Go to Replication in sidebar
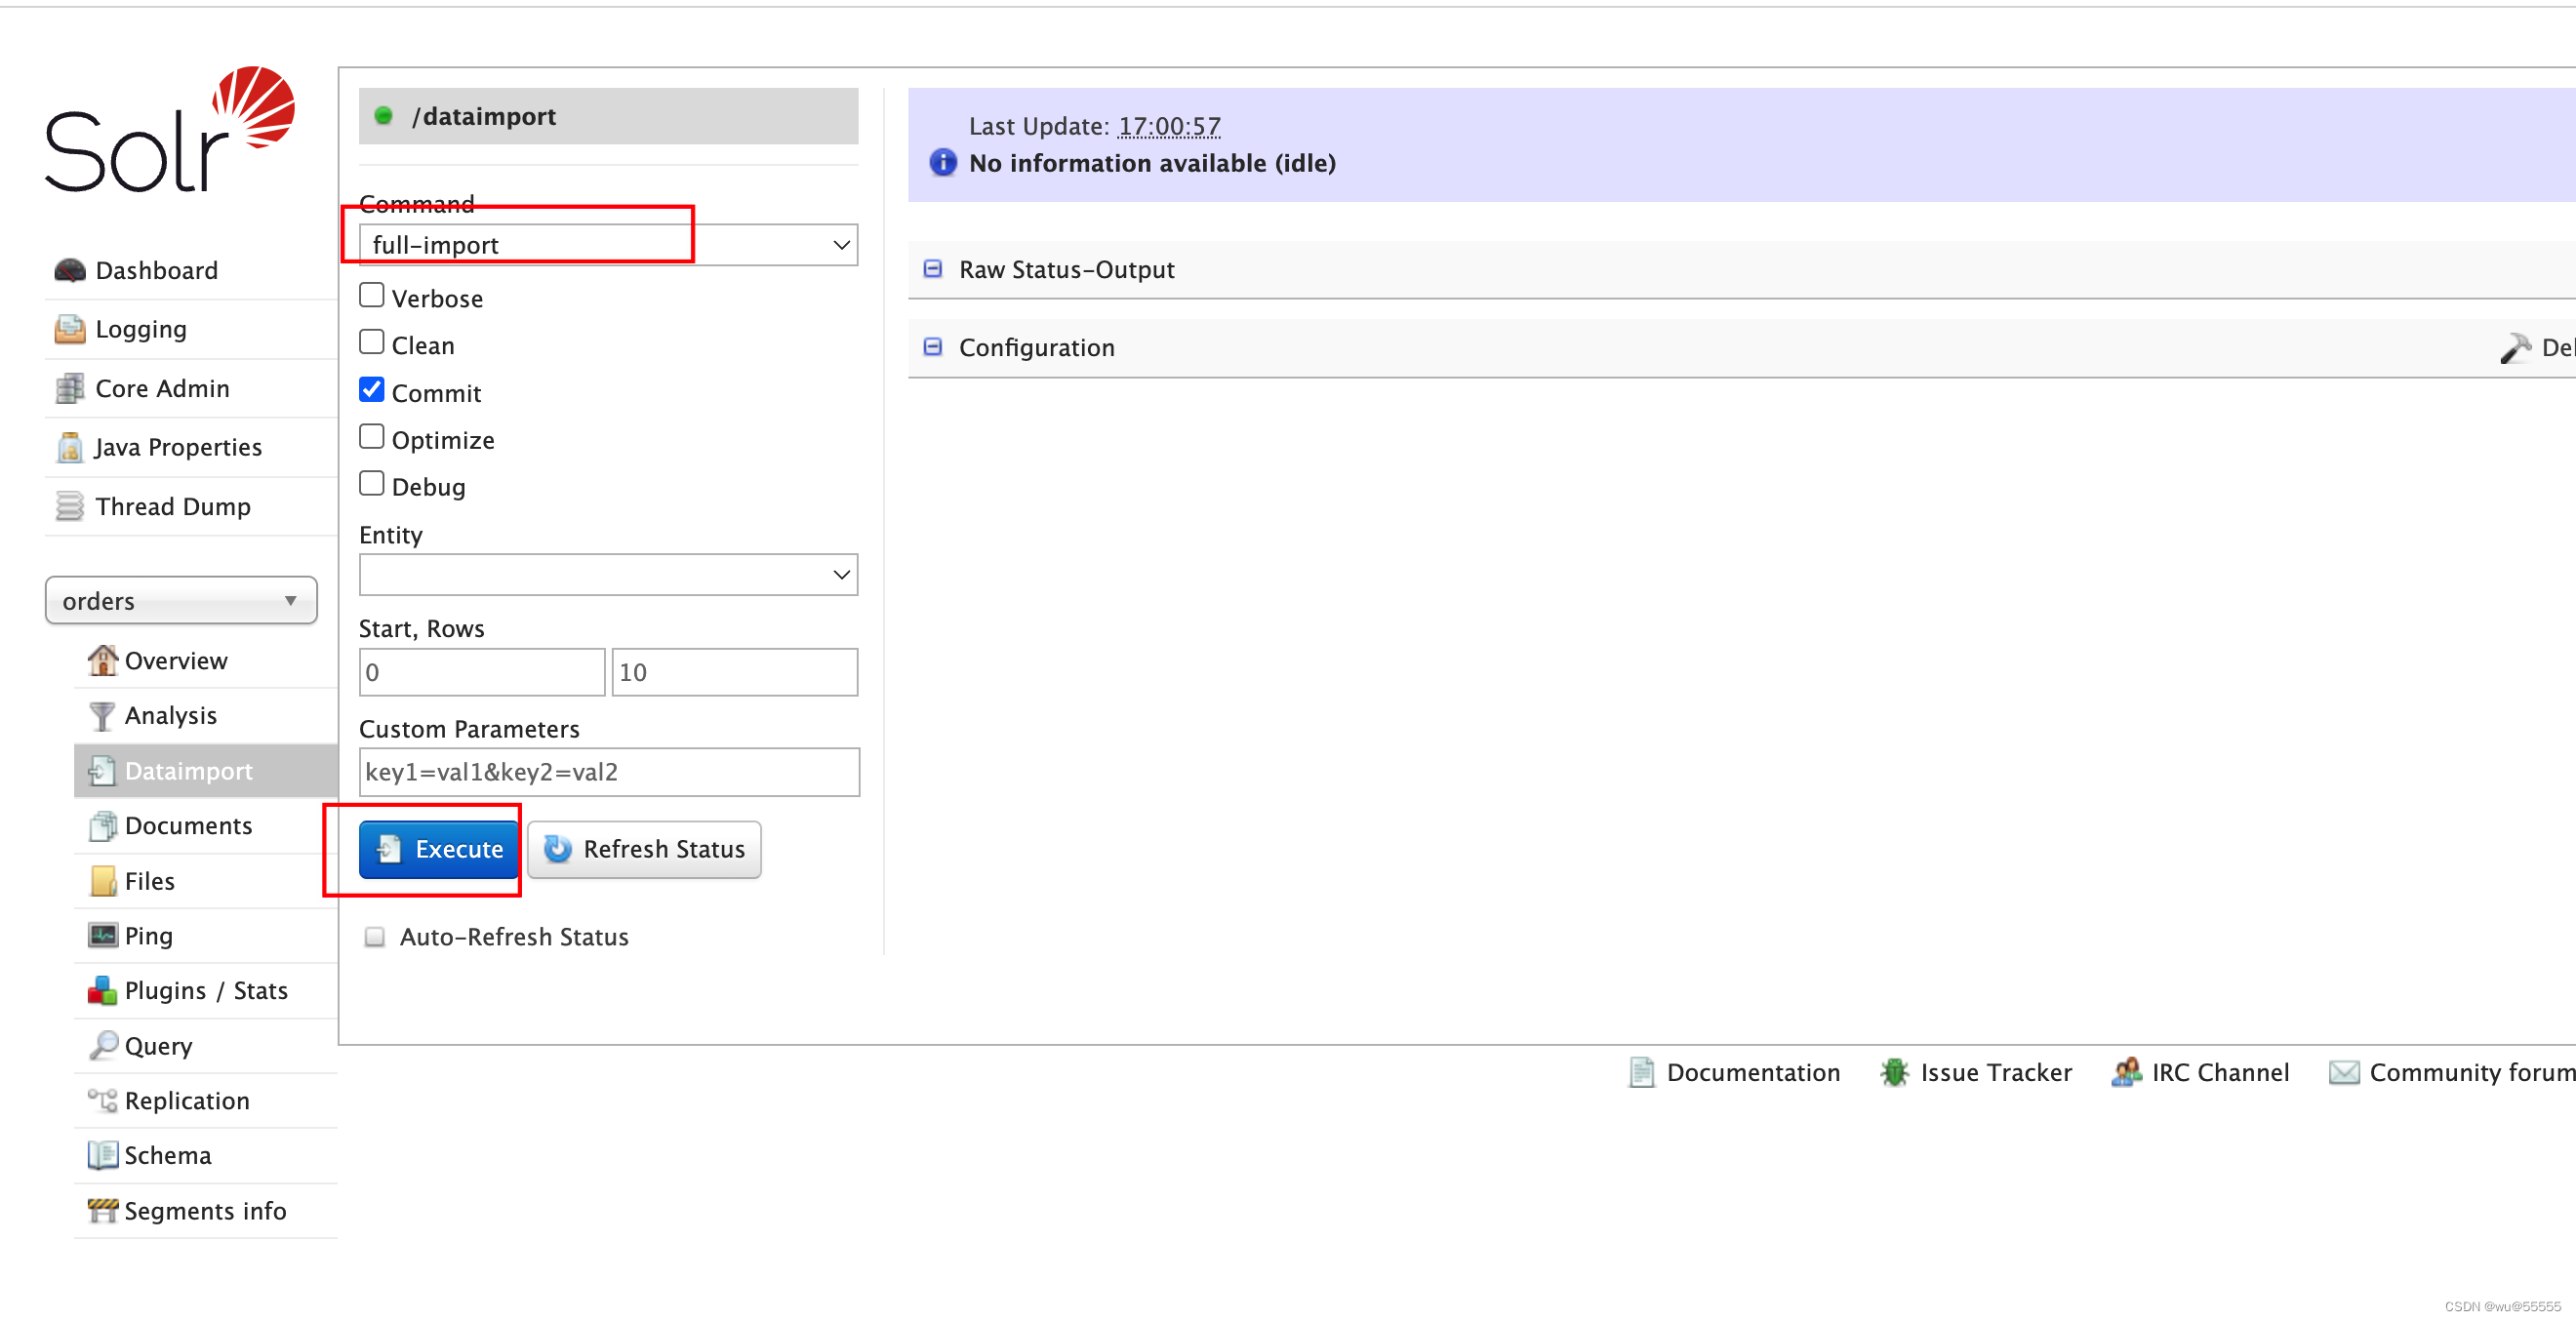The image size is (2576, 1321). coord(186,1101)
